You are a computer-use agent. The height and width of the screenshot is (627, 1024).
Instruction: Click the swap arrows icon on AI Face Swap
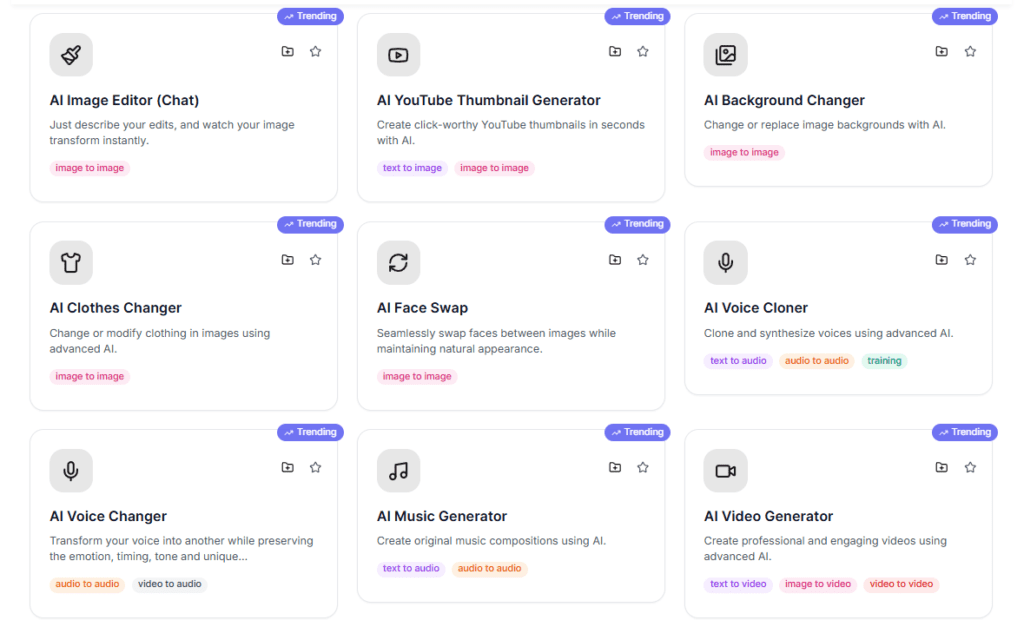tap(398, 263)
